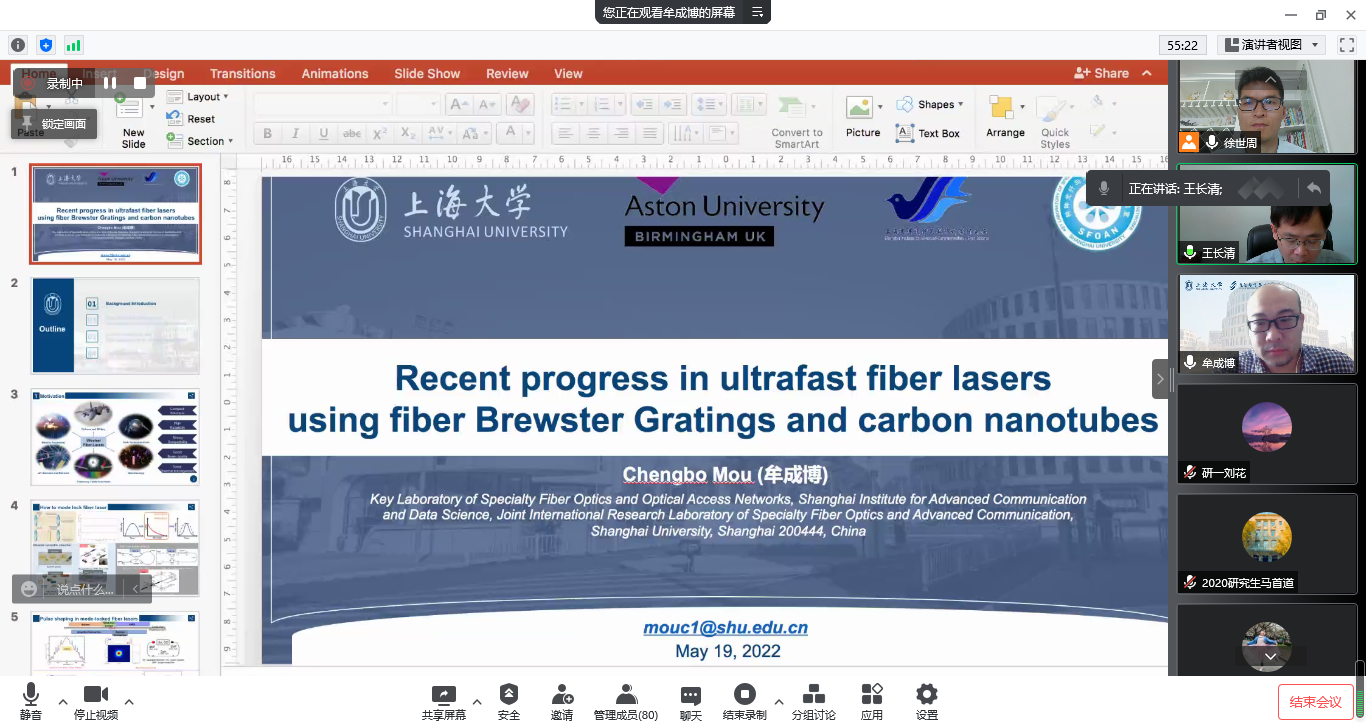Select slide 3 Motivation thumbnail
Image resolution: width=1366 pixels, height=727 pixels.
[116, 436]
